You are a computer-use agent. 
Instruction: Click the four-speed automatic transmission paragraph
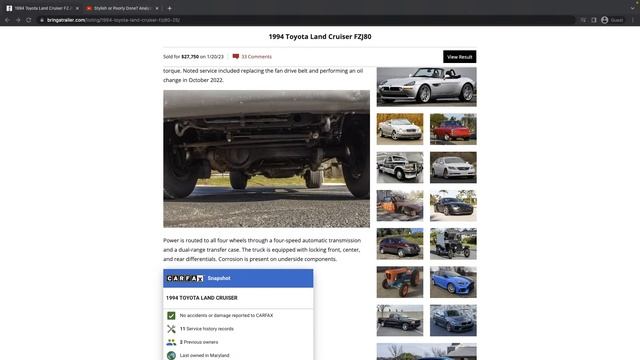(262, 250)
